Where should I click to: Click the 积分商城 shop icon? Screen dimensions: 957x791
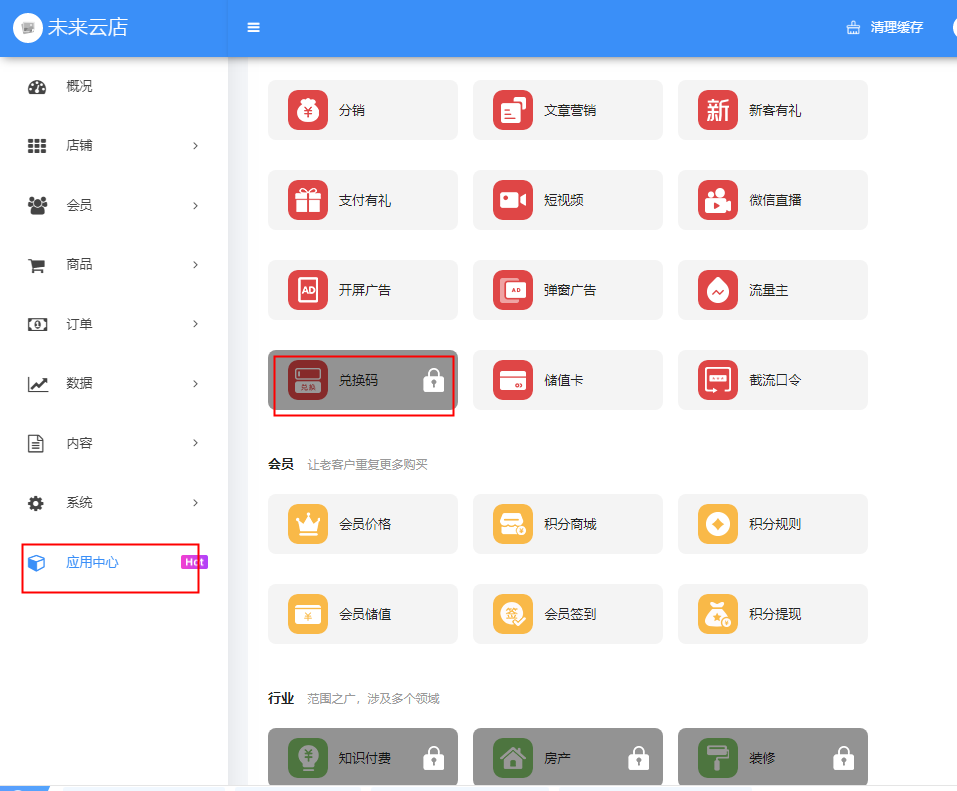coord(513,524)
